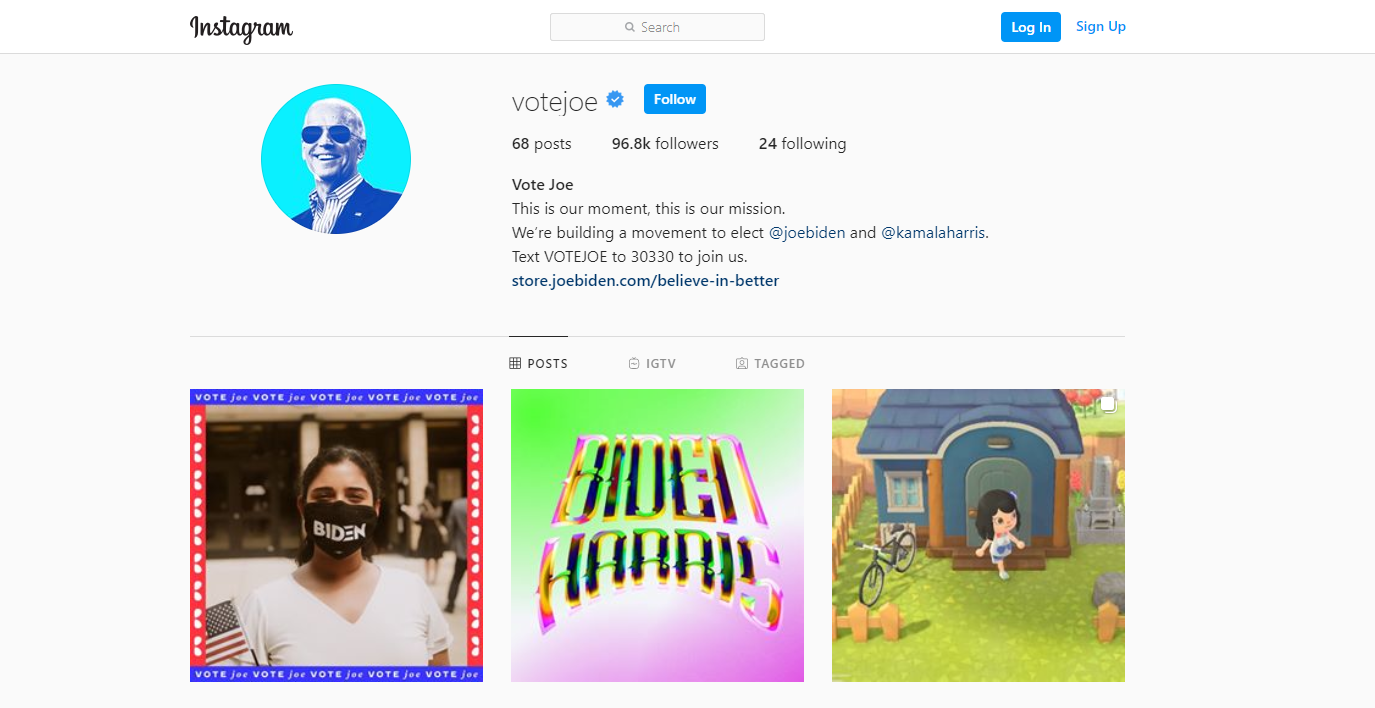Viewport: 1375px width, 708px height.
Task: Open the rainbow Biden Harris post
Action: [657, 535]
